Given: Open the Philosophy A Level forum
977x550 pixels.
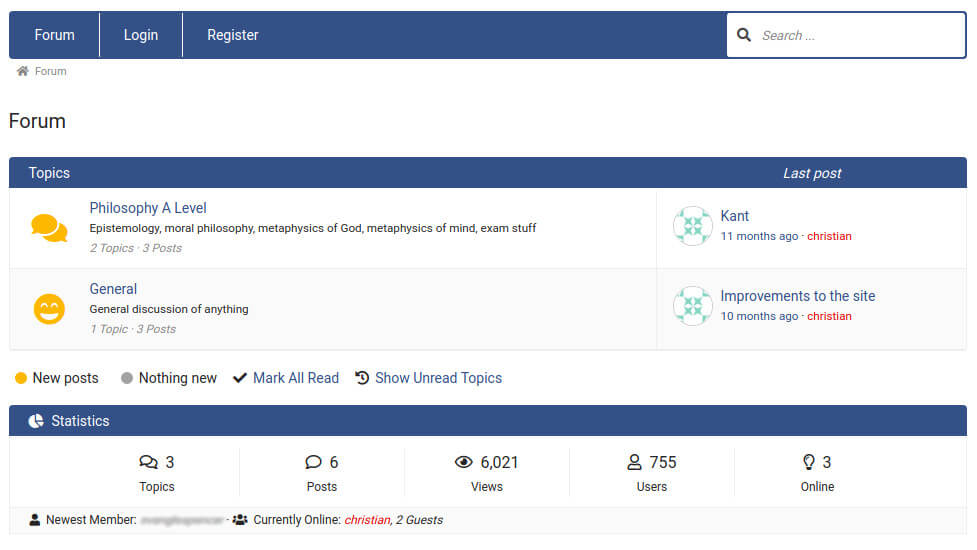Looking at the screenshot, I should click(148, 208).
